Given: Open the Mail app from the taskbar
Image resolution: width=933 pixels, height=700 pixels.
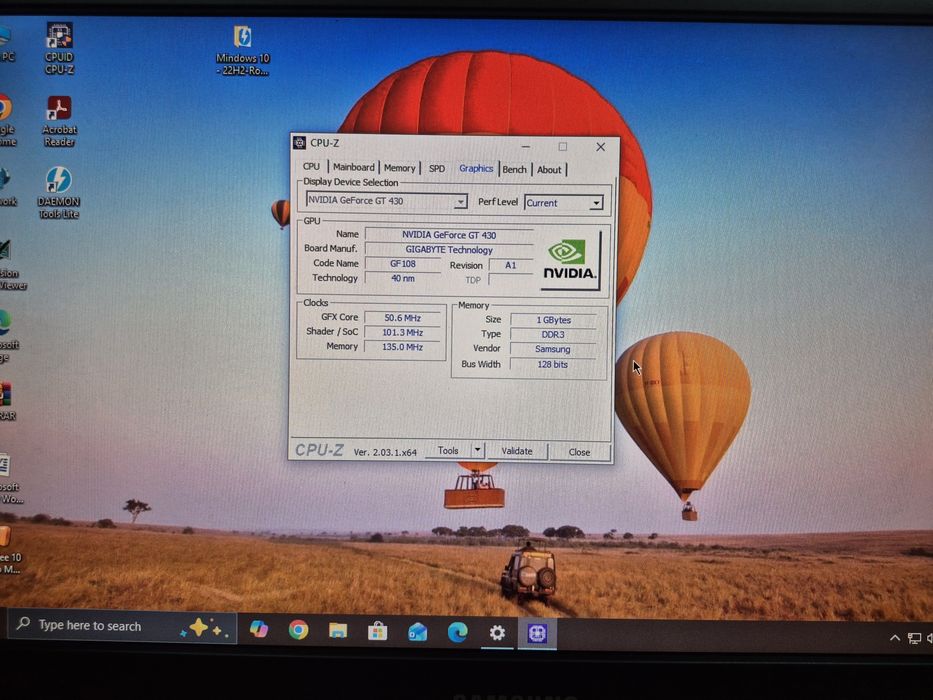Looking at the screenshot, I should pos(417,632).
